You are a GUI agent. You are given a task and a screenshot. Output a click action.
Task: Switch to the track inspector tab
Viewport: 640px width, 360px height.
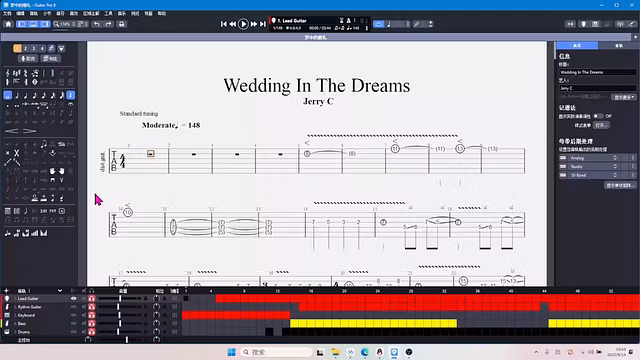(619, 45)
